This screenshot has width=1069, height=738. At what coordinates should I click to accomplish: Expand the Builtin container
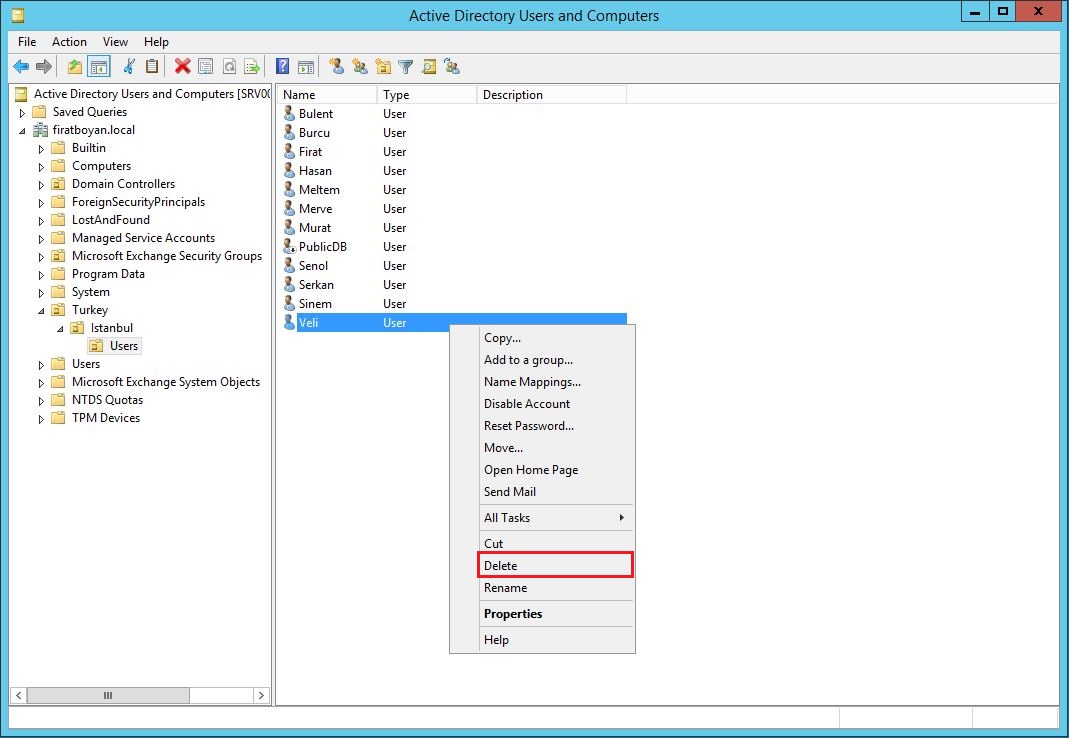(41, 149)
